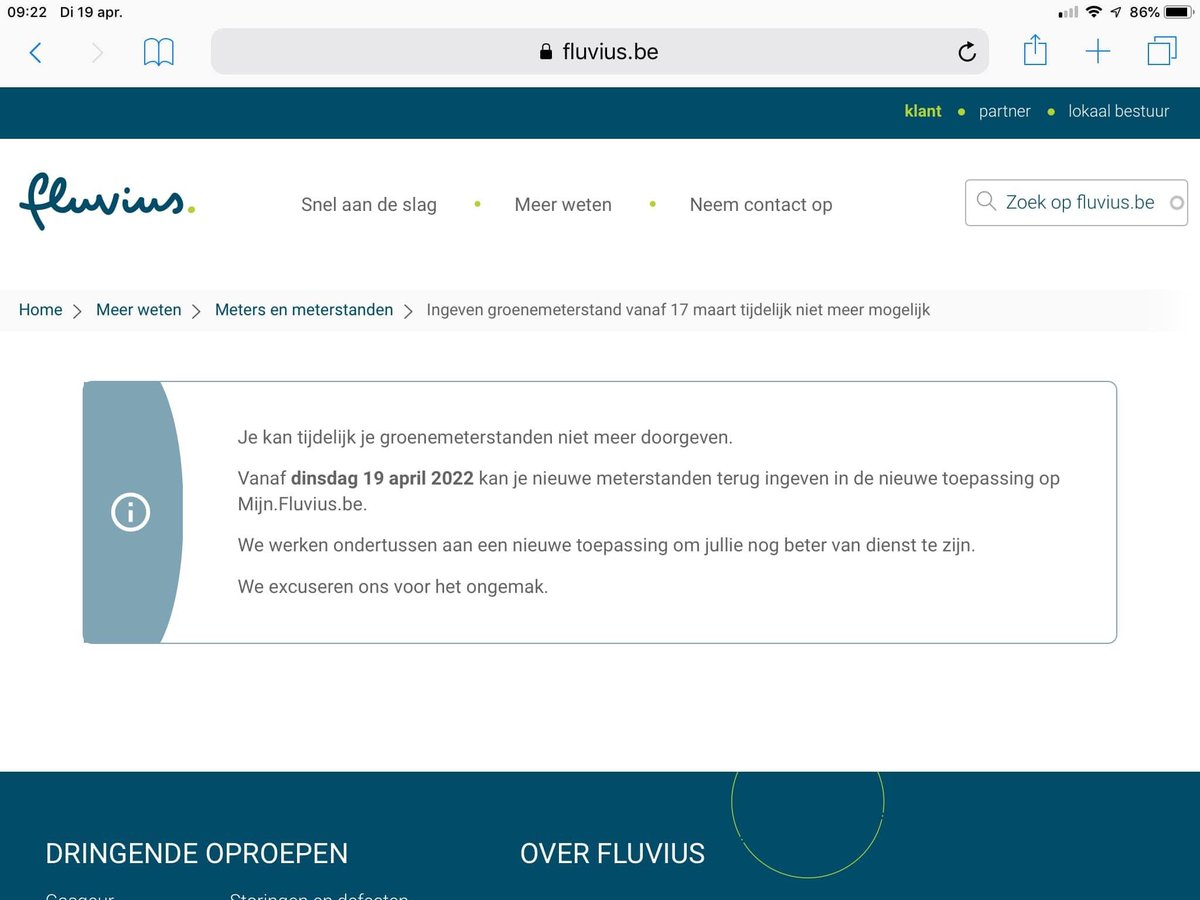Click the 'OVER FLUVIUS' footer heading

[x=612, y=854]
